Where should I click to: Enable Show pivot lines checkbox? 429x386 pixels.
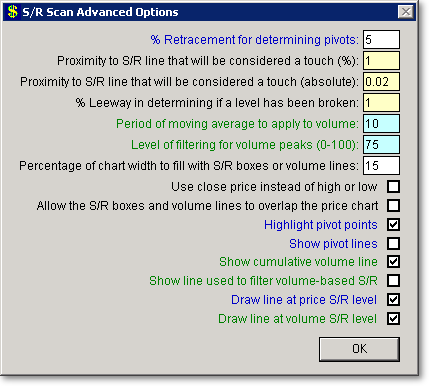click(393, 244)
